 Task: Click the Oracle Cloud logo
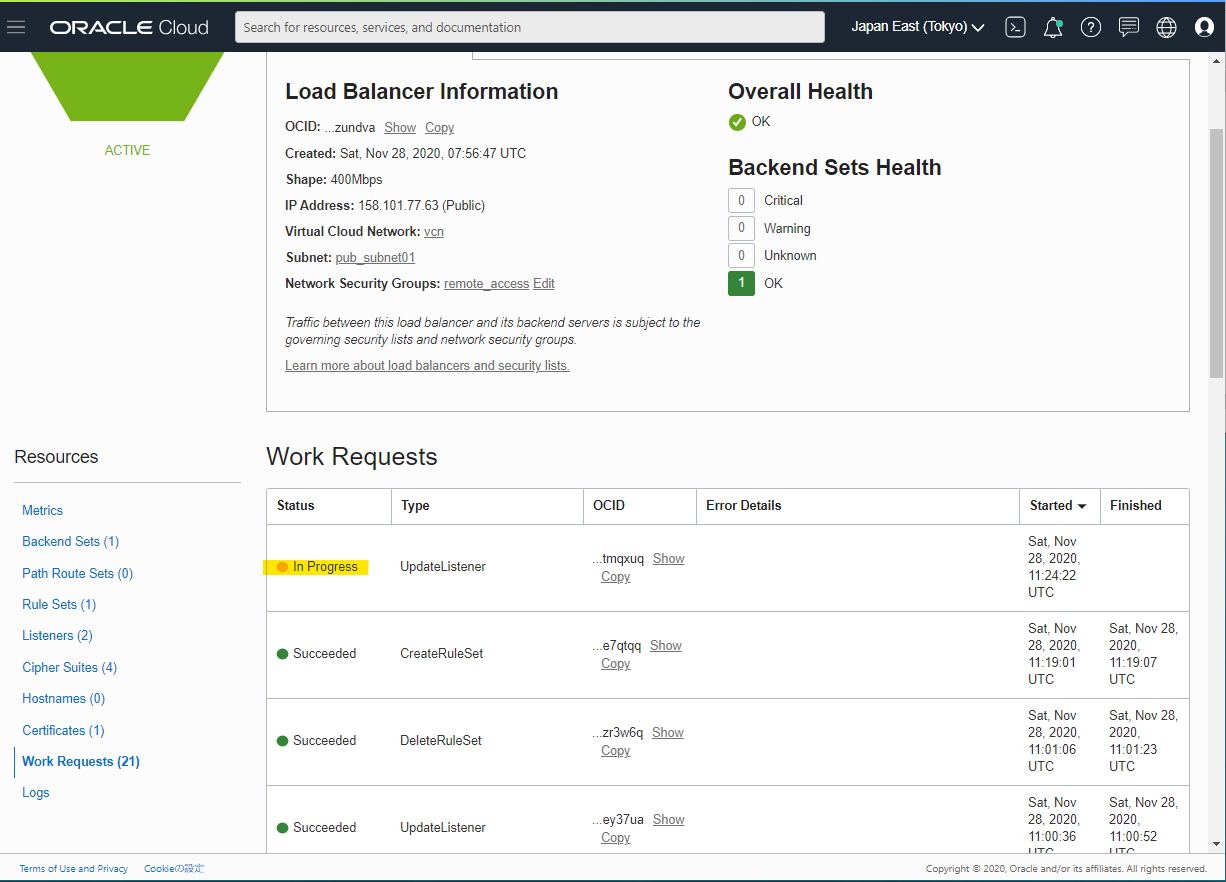click(x=129, y=27)
